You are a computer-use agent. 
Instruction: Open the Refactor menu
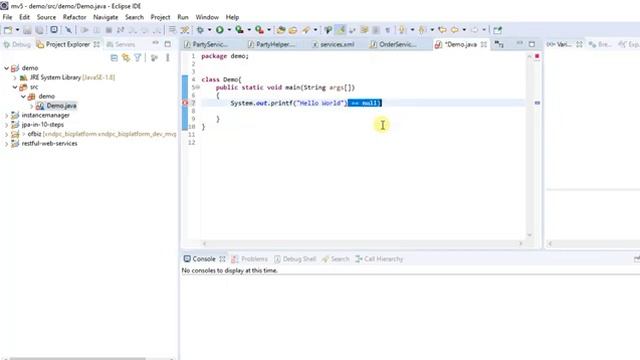(x=74, y=17)
